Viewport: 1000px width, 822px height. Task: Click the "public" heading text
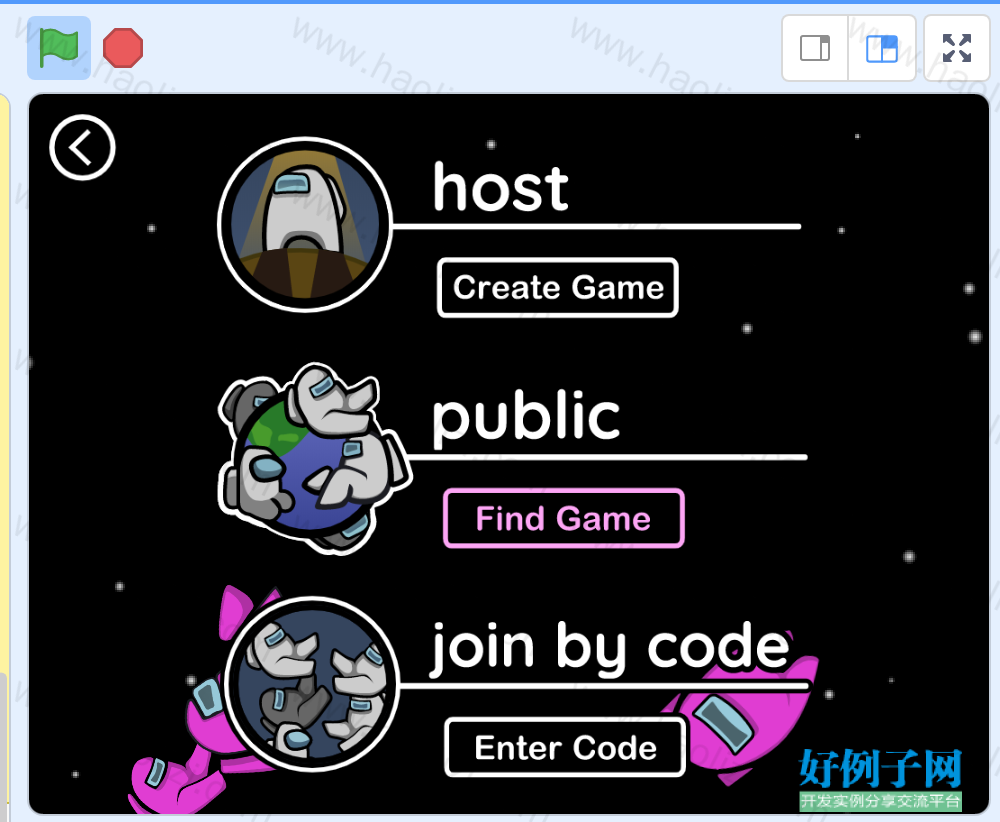526,418
